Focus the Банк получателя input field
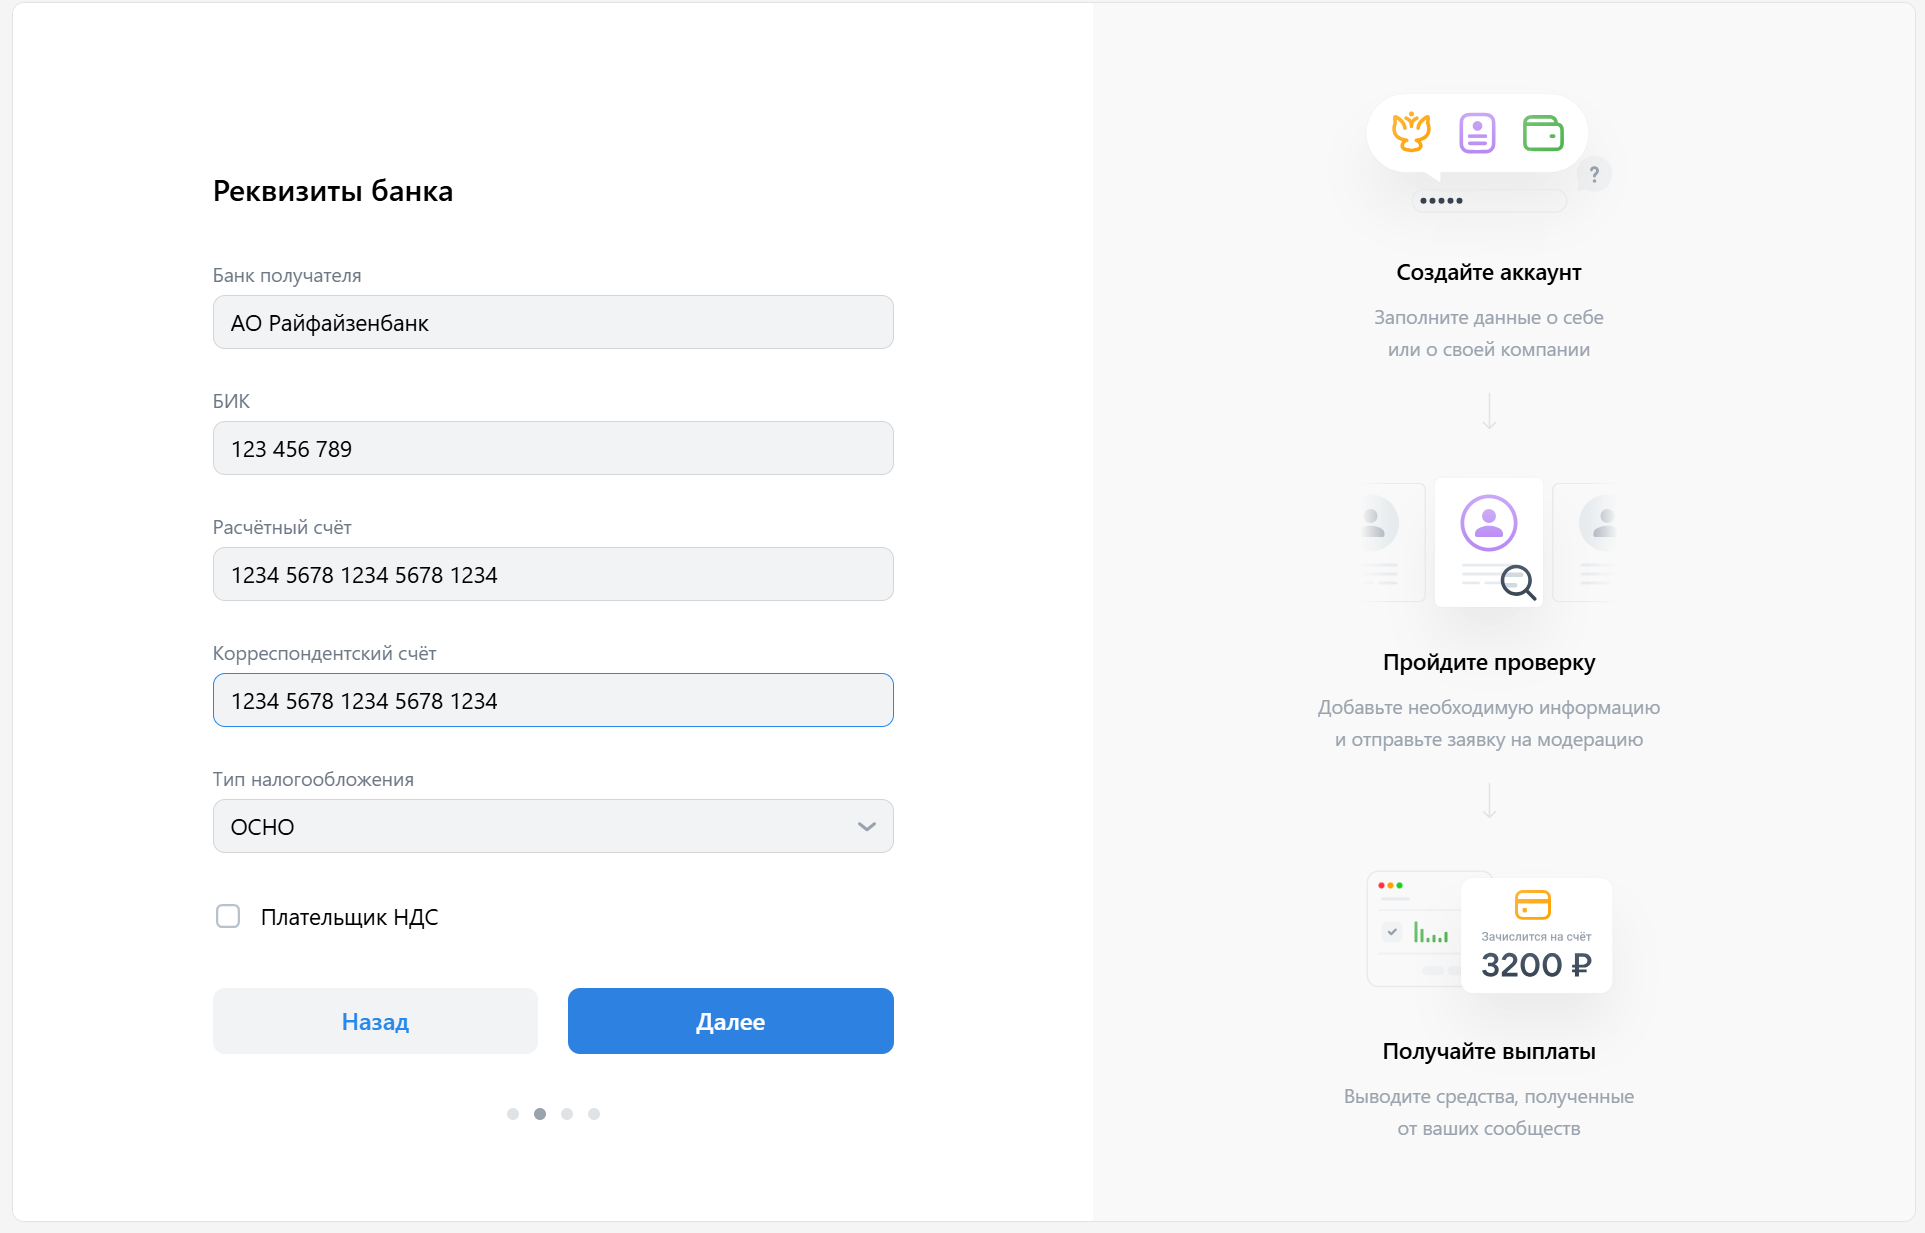The width and height of the screenshot is (1925, 1233). (552, 322)
